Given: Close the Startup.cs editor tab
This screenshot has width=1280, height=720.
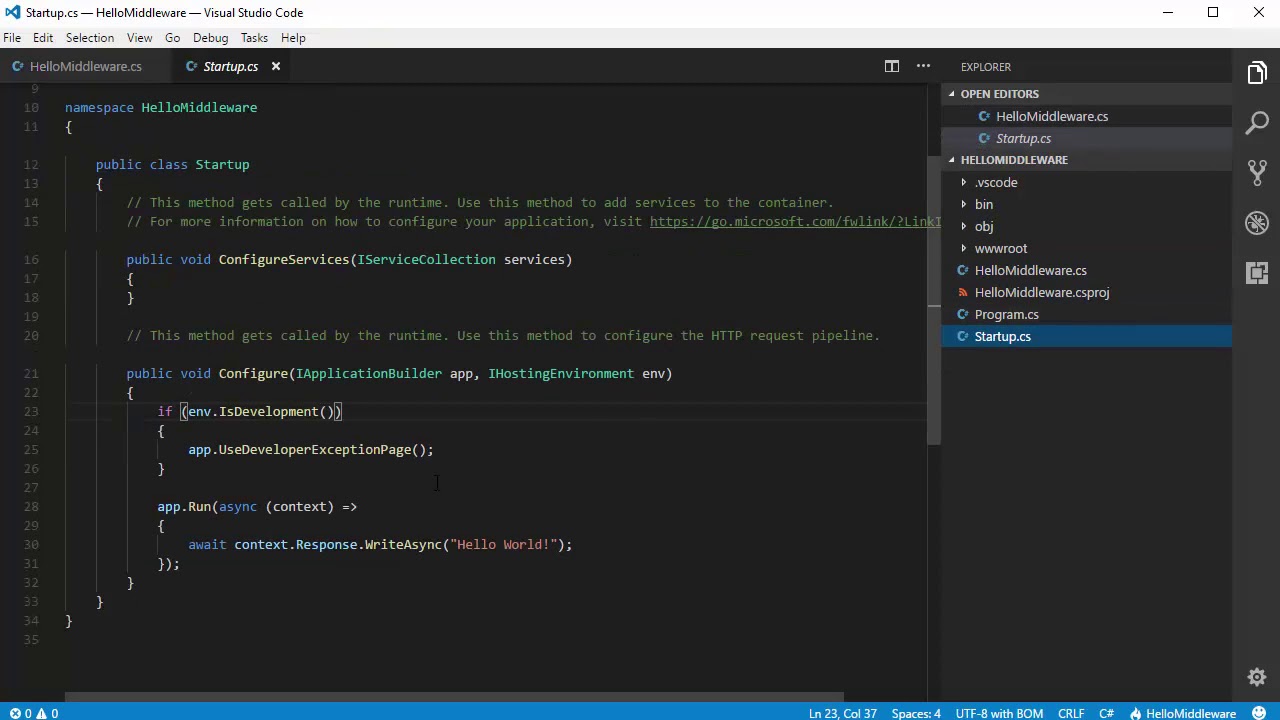Looking at the screenshot, I should click(275, 66).
